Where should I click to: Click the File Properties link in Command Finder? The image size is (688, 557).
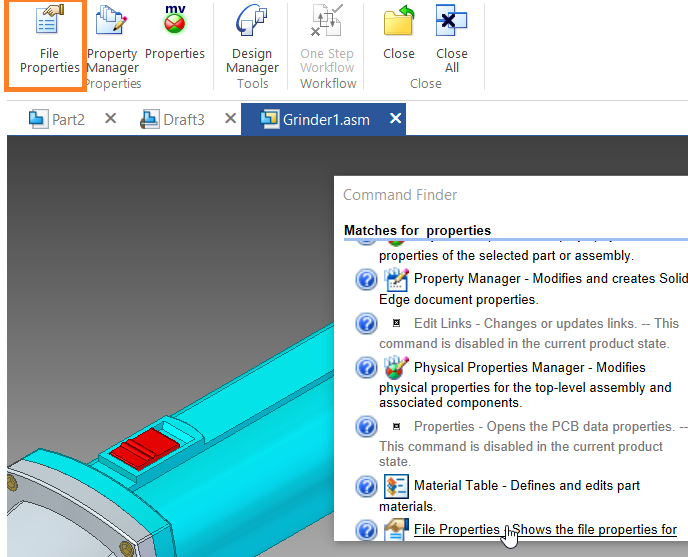(x=456, y=530)
